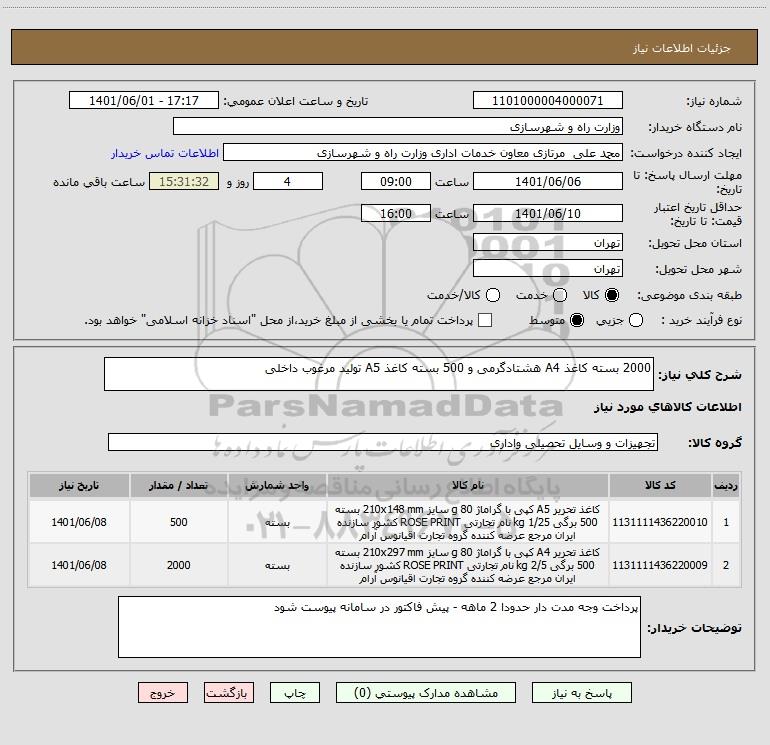Click the price validity time 16:00 field
The height and width of the screenshot is (745, 770).
pos(396,213)
